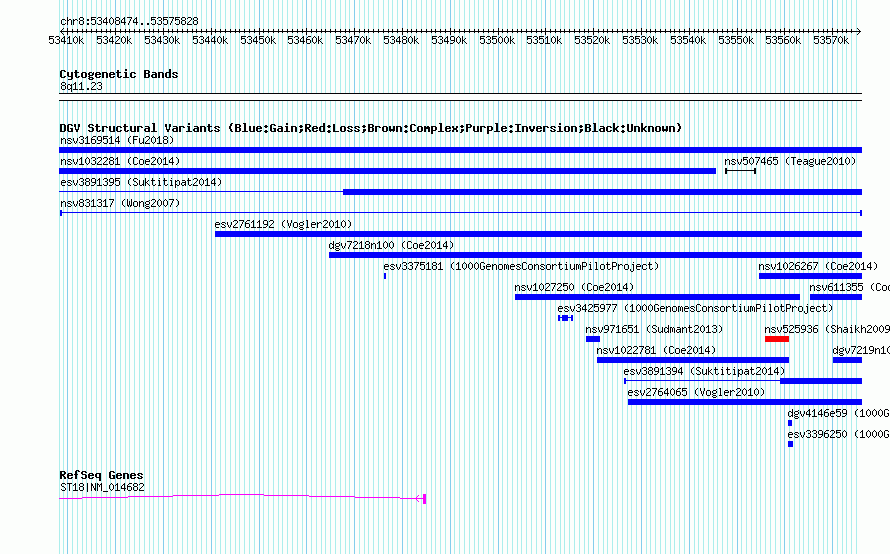Click the black nsv507465 unknown-type marker

740,171
